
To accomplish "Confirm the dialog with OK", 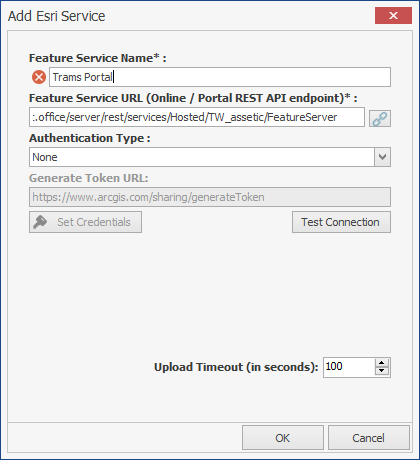I will [x=283, y=438].
